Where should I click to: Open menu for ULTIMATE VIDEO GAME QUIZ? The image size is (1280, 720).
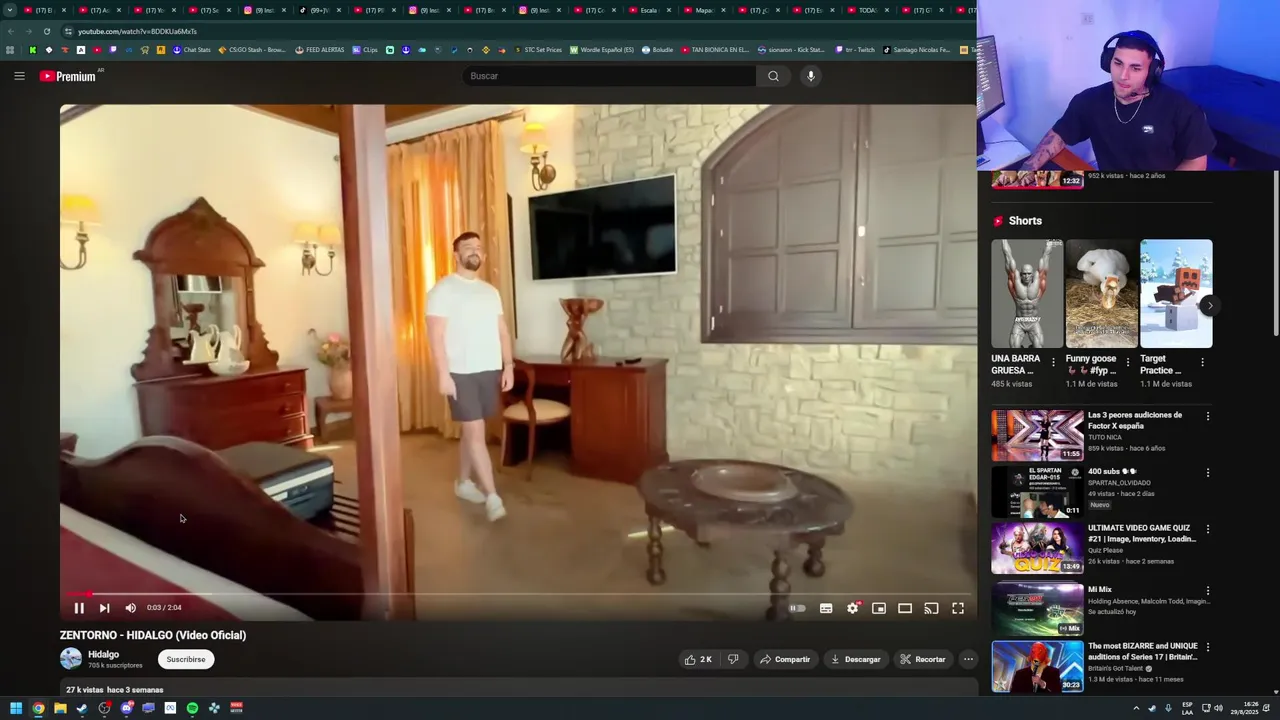tap(1208, 529)
